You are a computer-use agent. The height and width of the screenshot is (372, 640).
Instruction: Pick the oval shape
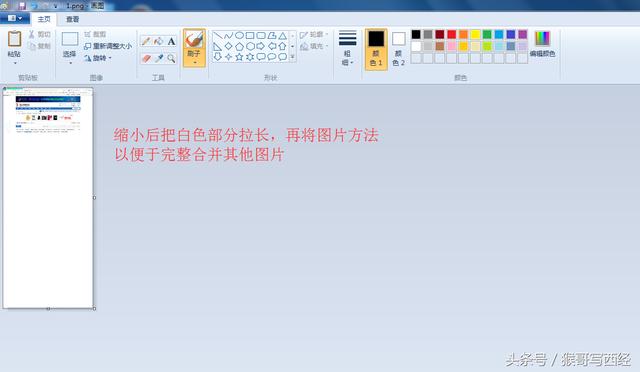[239, 36]
